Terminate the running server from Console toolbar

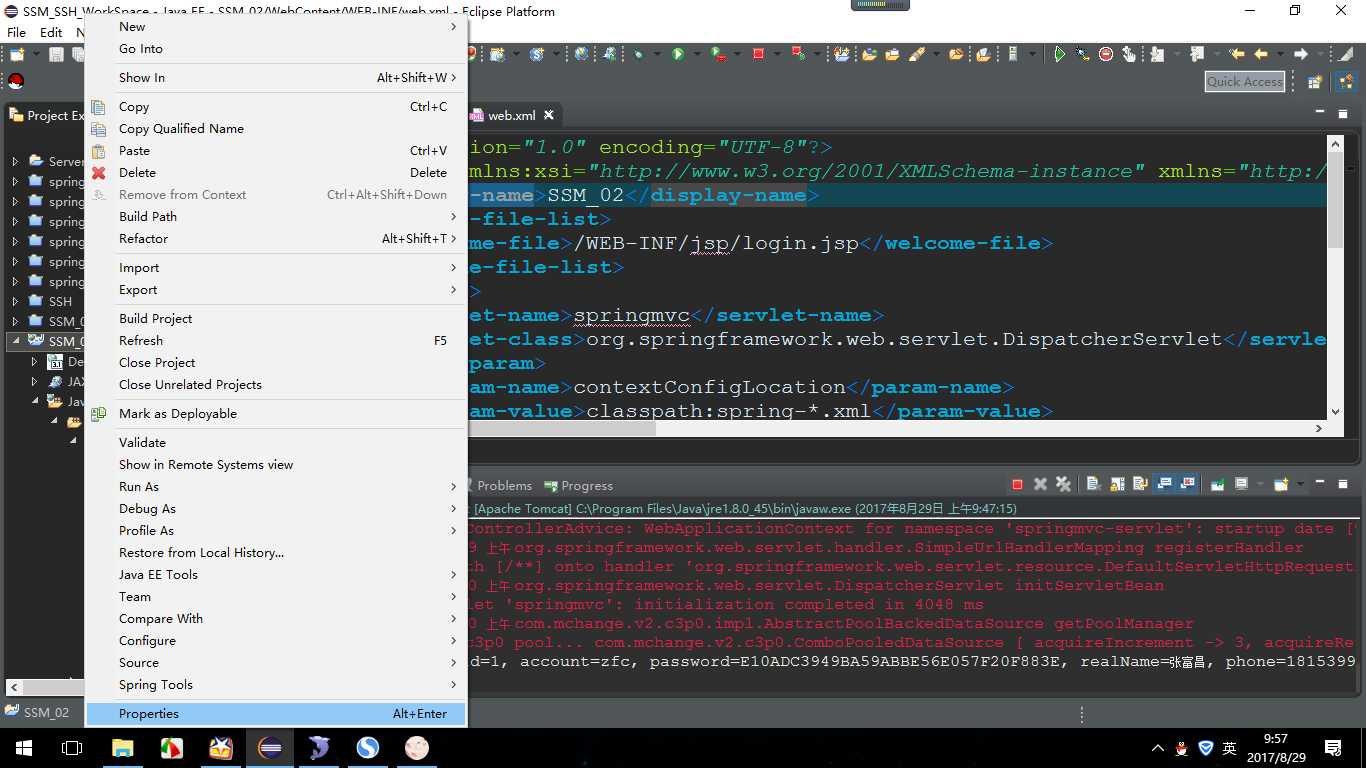1017,485
